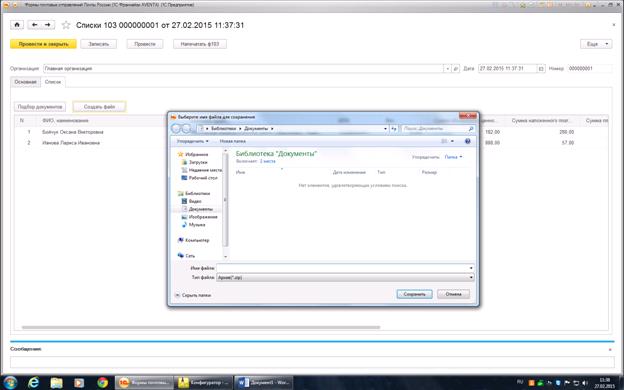Click Internet Explorer icon in the taskbar
The image size is (624, 390).
[33, 382]
